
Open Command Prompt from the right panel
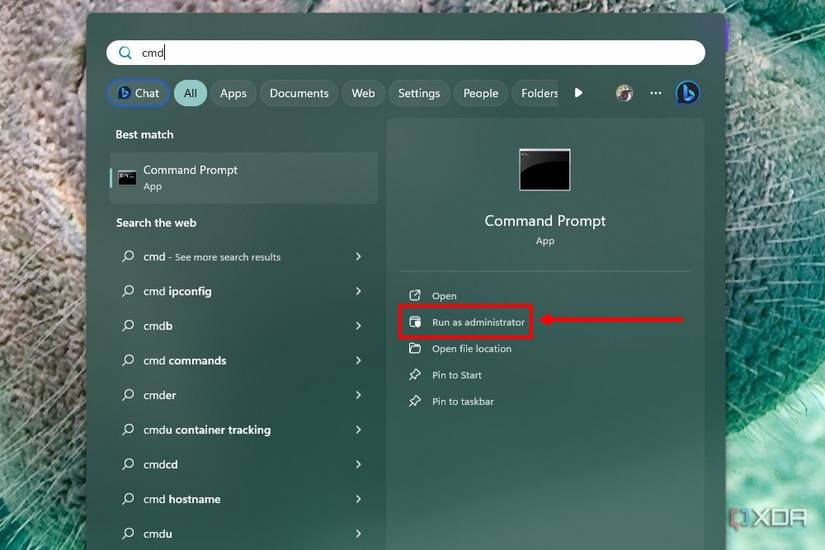pyautogui.click(x=443, y=296)
